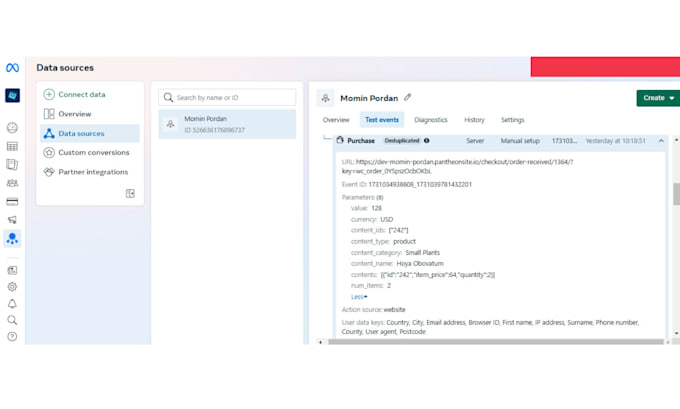The height and width of the screenshot is (409, 680).
Task: Switch to the Test events tab
Action: pyautogui.click(x=382, y=120)
